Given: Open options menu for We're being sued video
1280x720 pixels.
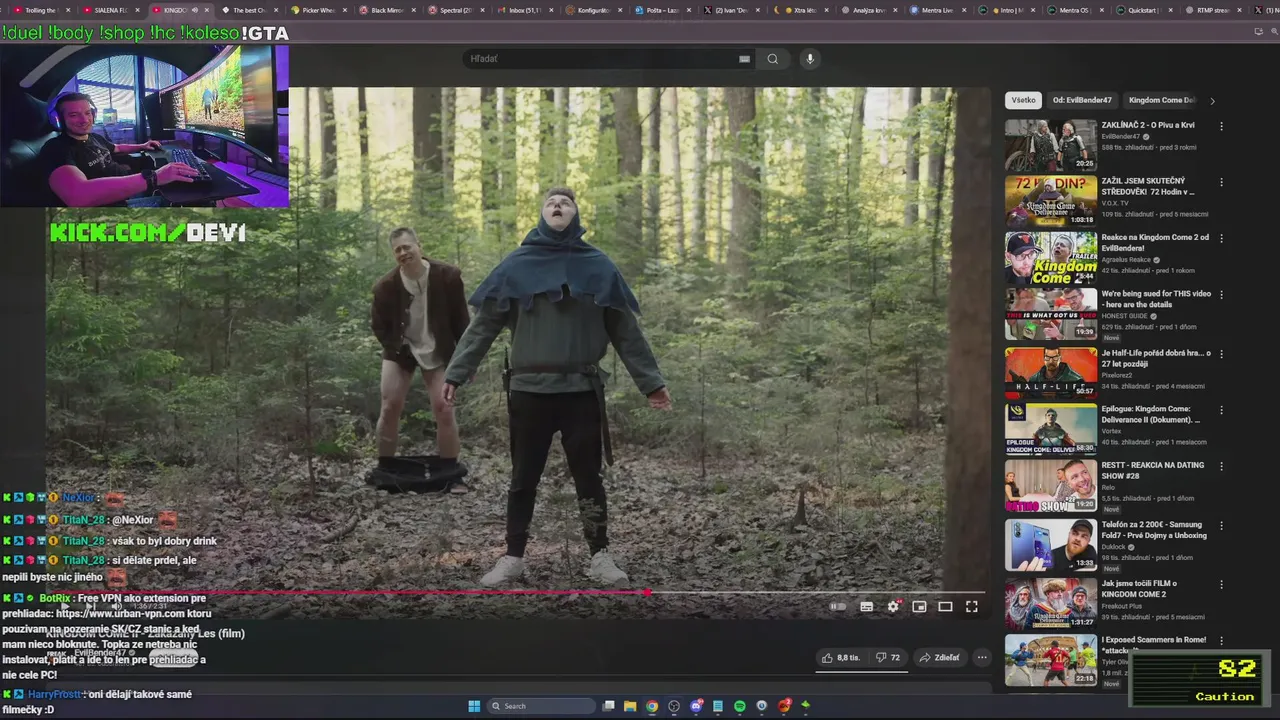Looking at the screenshot, I should (1221, 295).
